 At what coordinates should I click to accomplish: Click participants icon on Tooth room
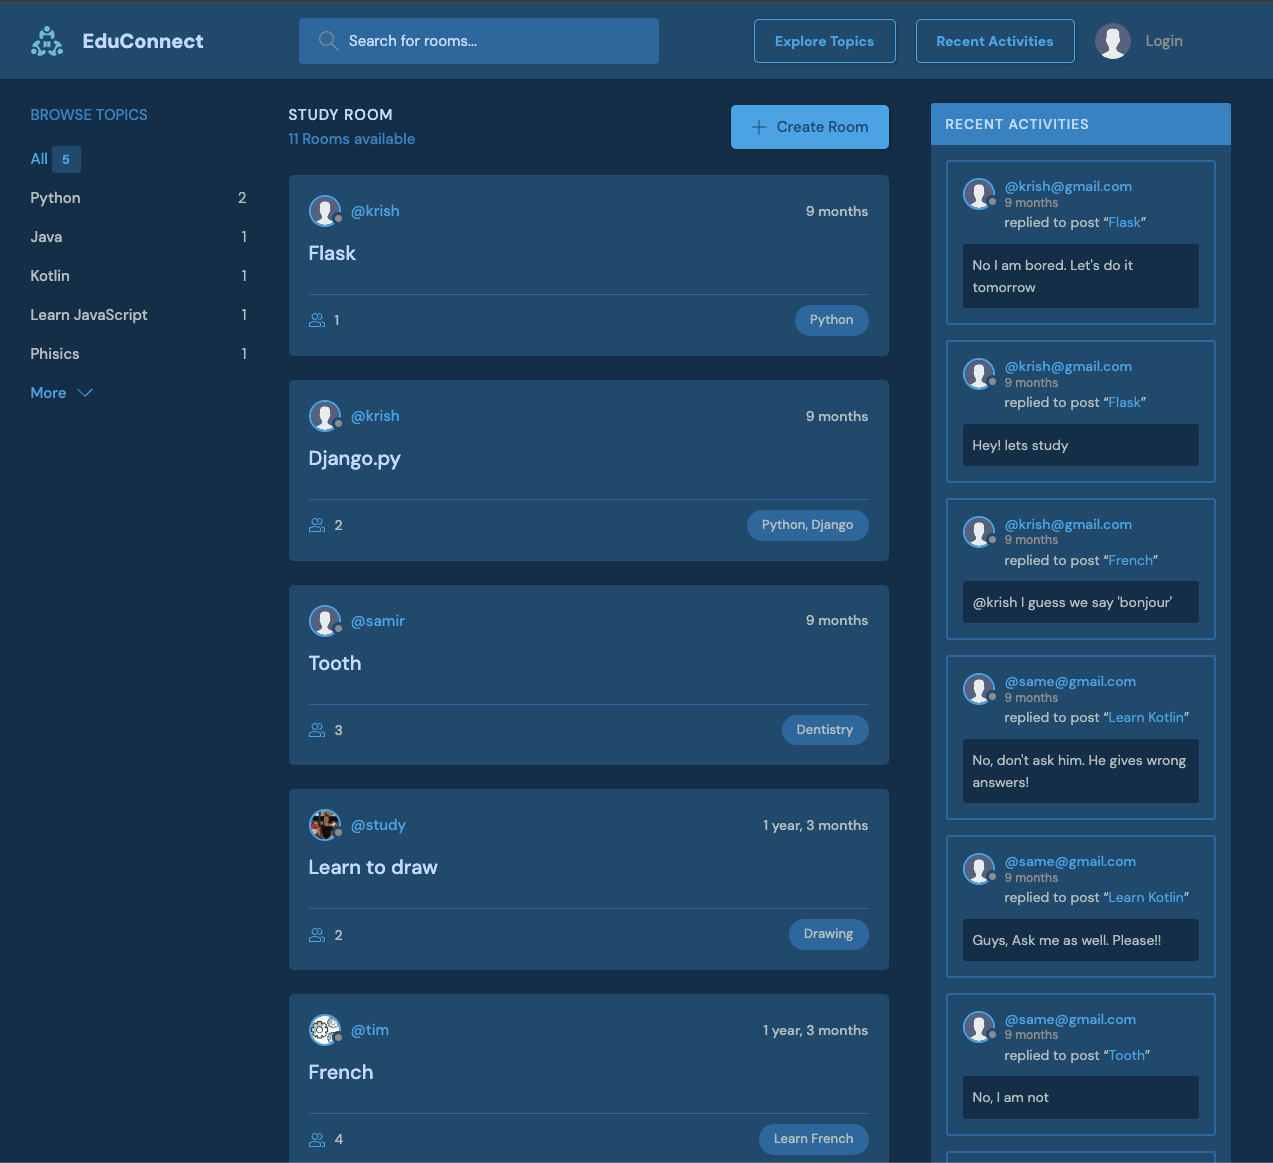pos(317,730)
